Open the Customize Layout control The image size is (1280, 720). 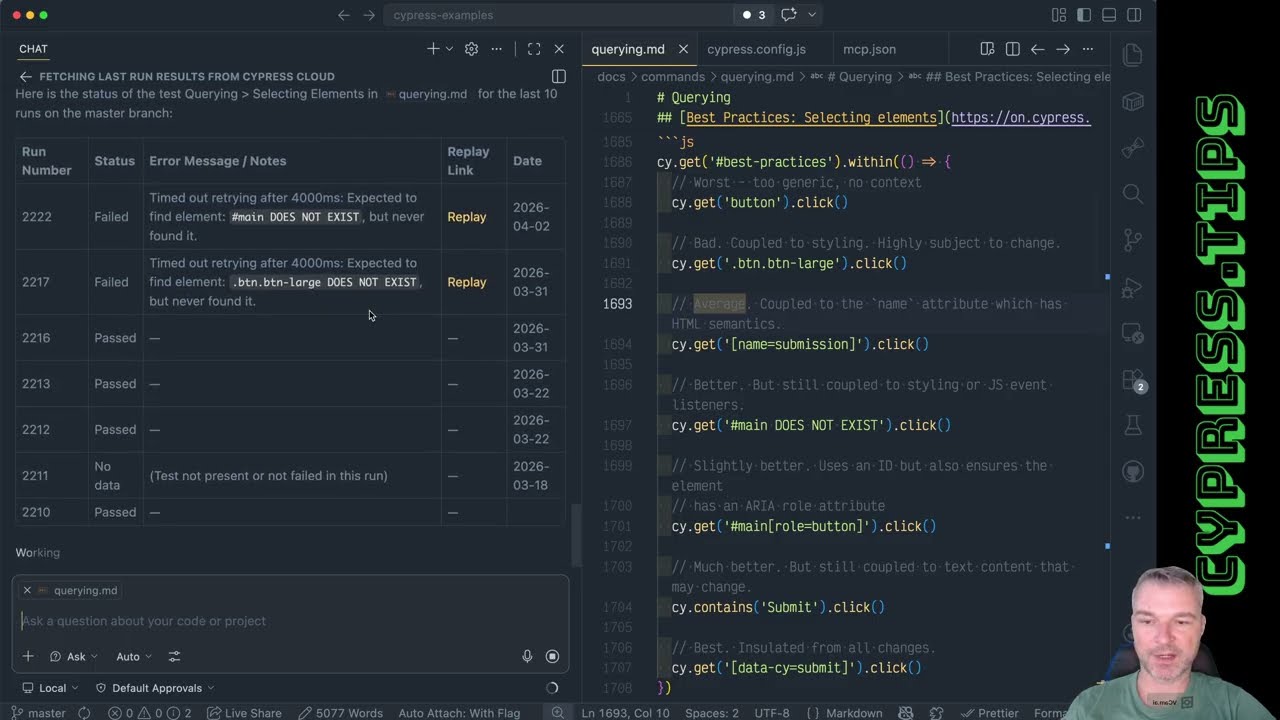click(1059, 15)
